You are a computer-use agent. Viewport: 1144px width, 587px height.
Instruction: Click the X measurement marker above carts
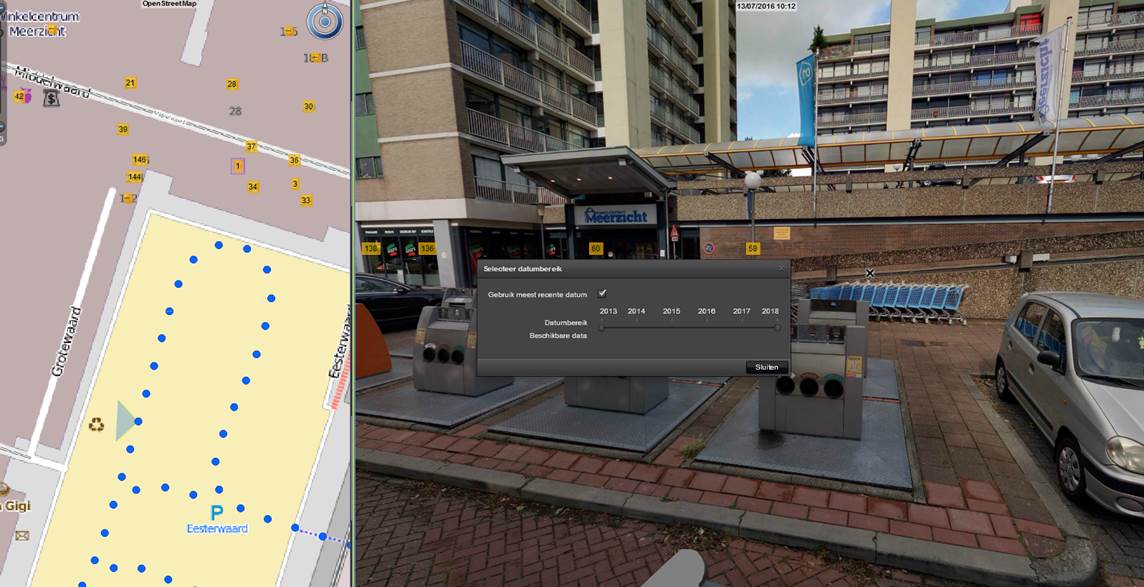click(x=869, y=273)
